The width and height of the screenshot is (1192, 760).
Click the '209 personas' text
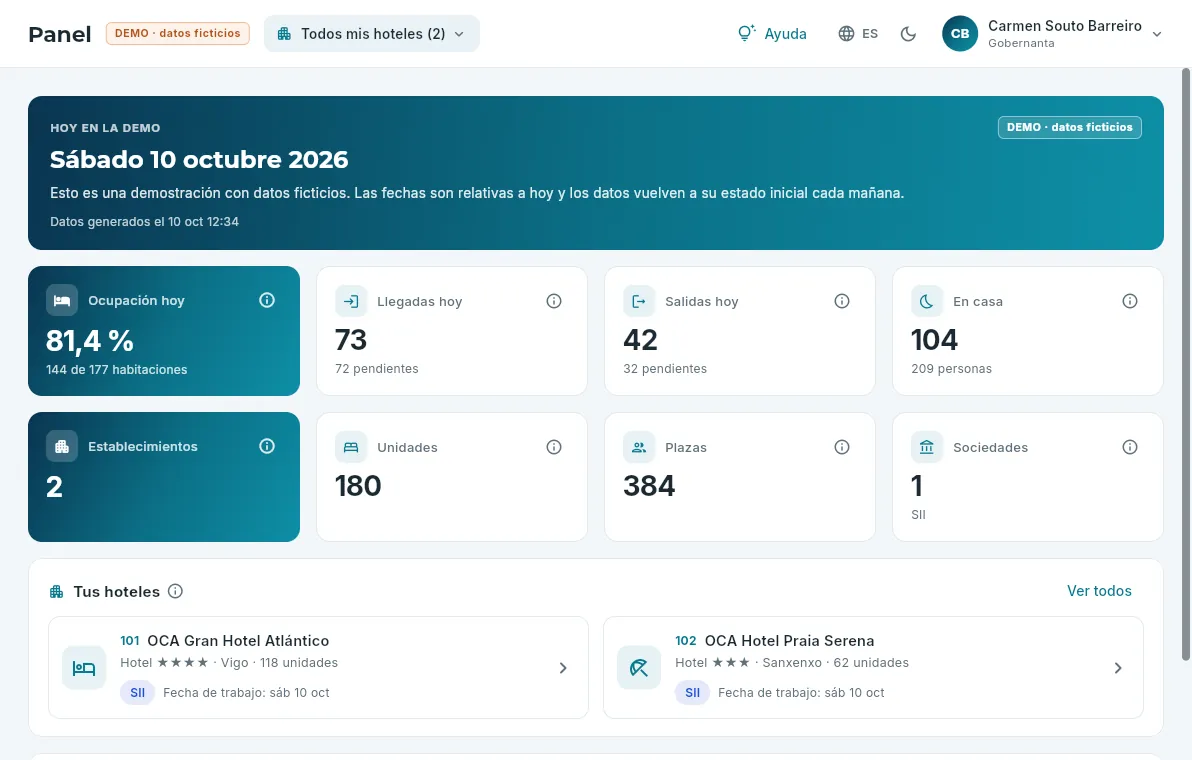(x=952, y=369)
